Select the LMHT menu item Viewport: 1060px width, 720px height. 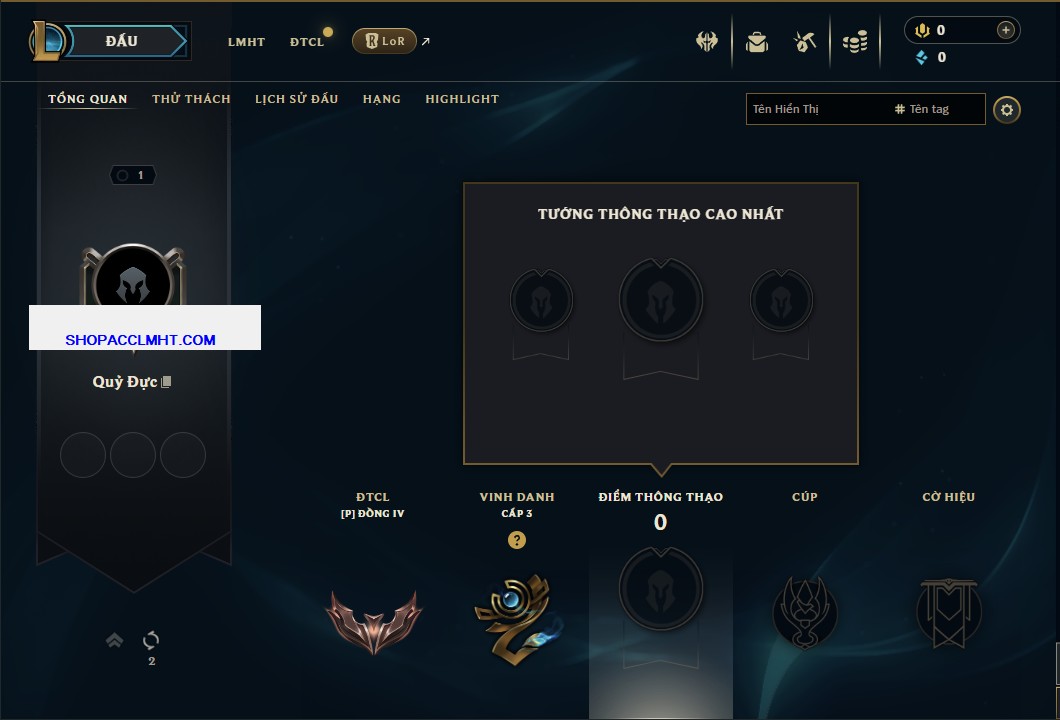click(x=246, y=42)
